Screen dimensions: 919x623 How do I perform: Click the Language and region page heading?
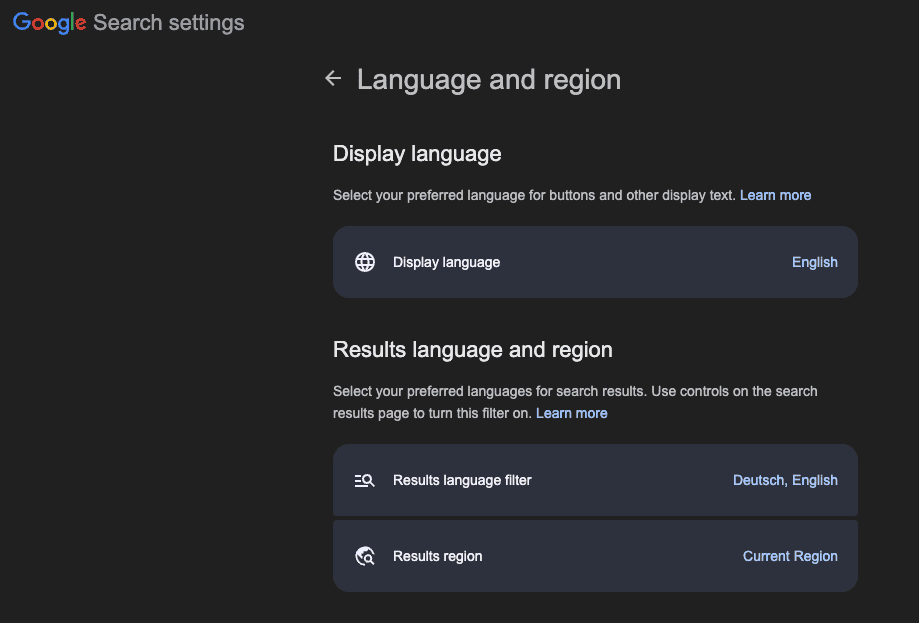[x=488, y=80]
